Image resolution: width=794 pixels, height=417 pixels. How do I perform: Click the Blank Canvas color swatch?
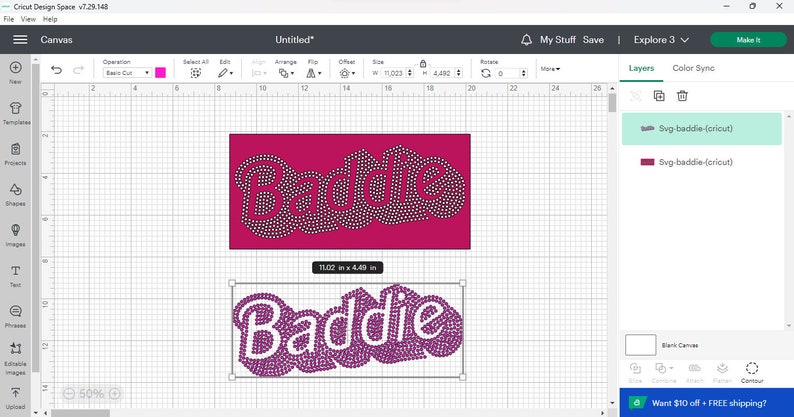[641, 345]
